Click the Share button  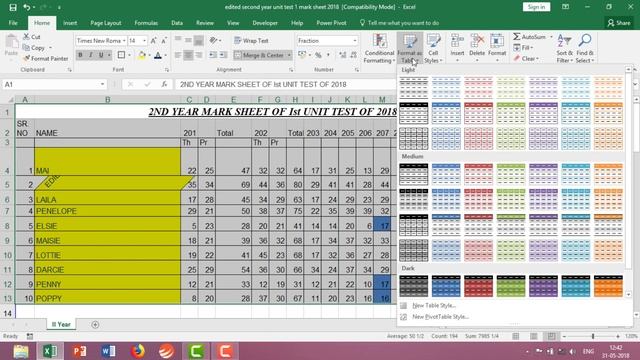619,23
